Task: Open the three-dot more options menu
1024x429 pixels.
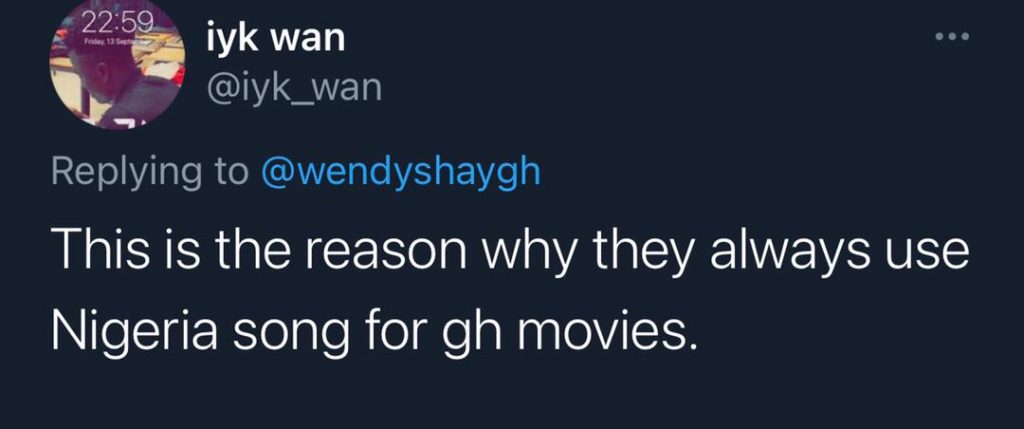Action: coord(952,37)
